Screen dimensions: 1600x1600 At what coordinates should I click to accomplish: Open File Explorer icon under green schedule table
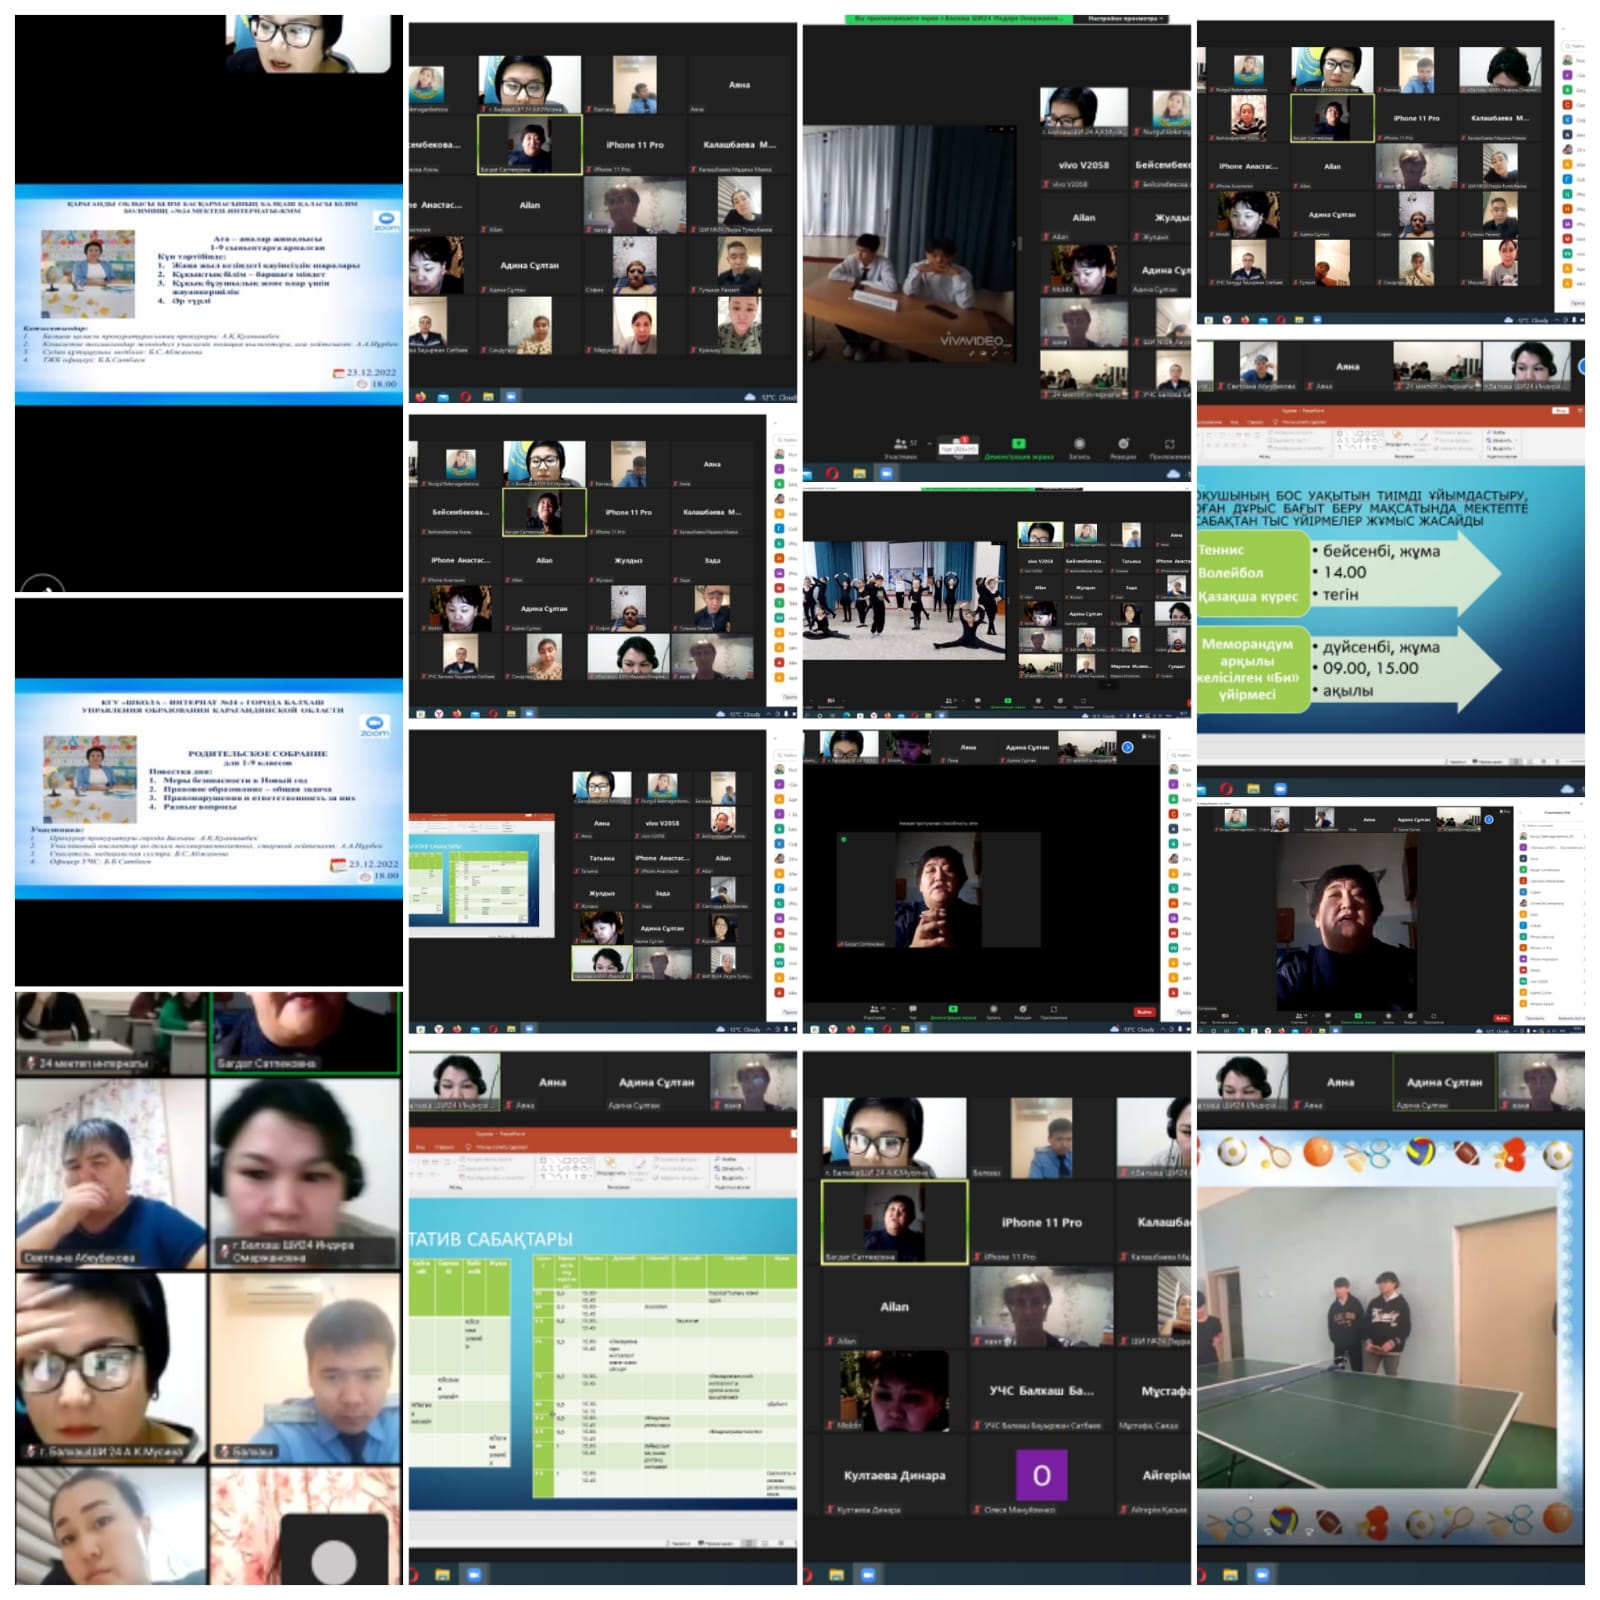(444, 1574)
